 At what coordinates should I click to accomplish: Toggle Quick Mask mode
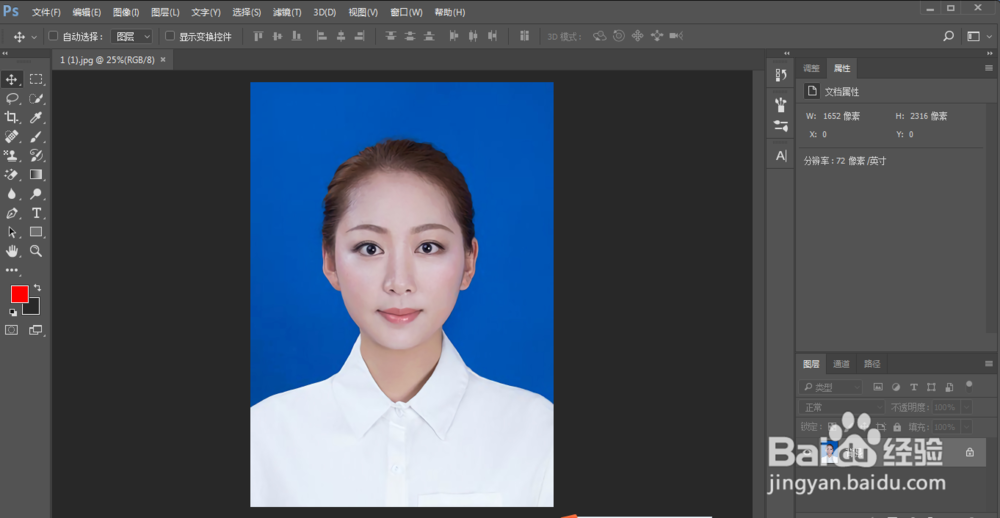pyautogui.click(x=11, y=330)
